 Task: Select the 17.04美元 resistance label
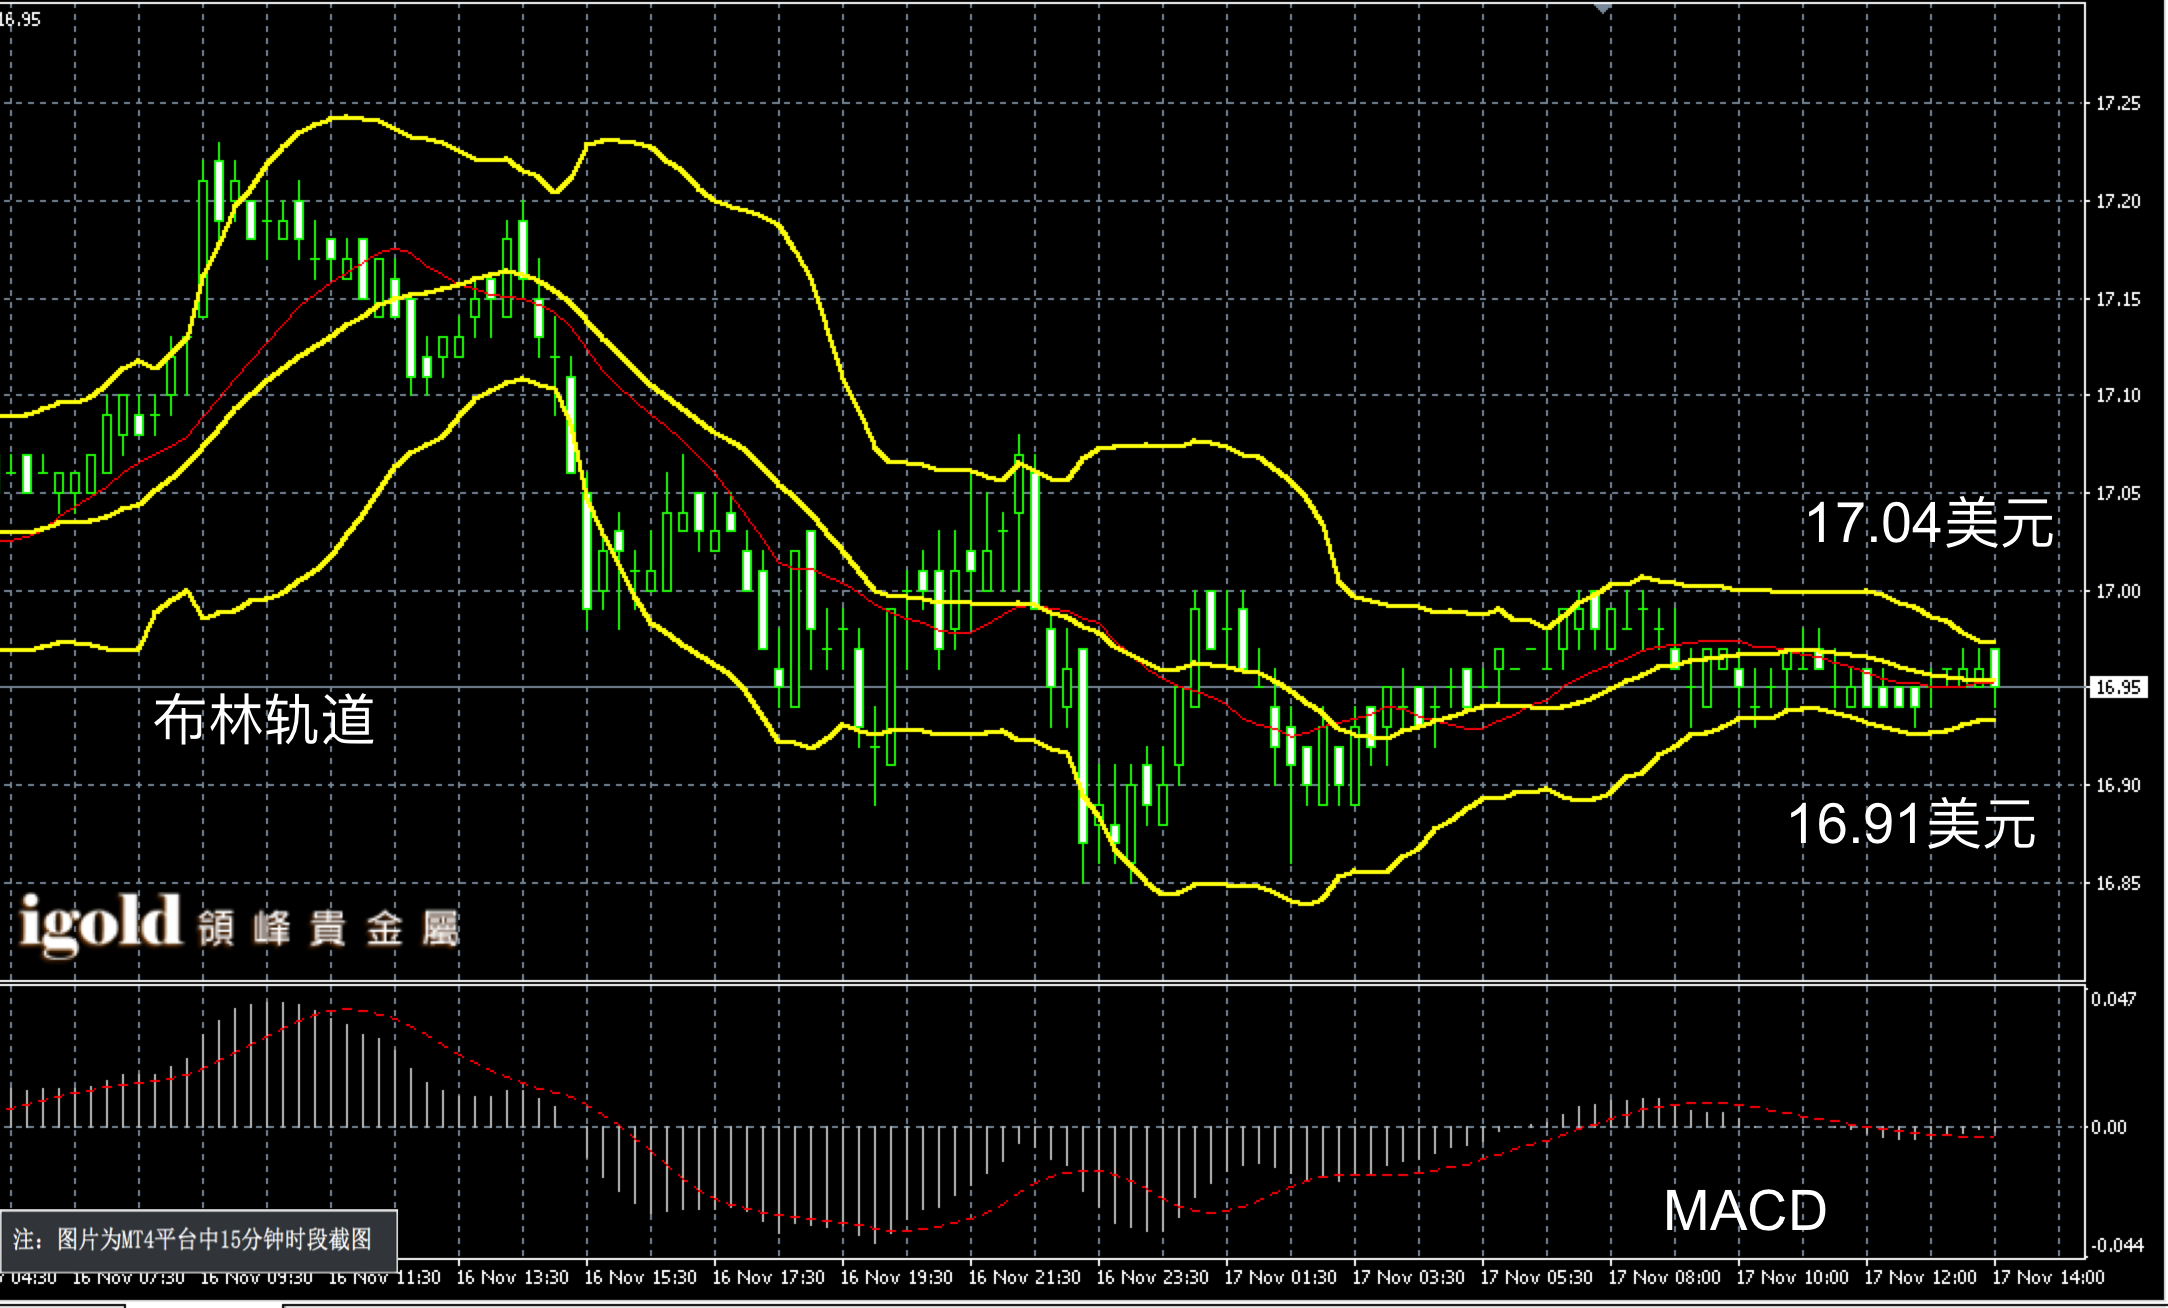coord(1928,523)
